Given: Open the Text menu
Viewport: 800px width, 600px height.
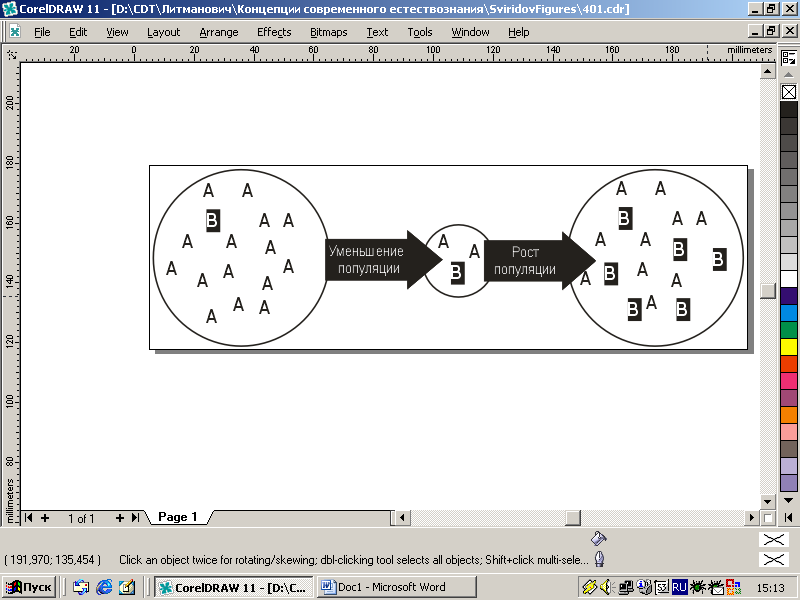Looking at the screenshot, I should (x=377, y=32).
